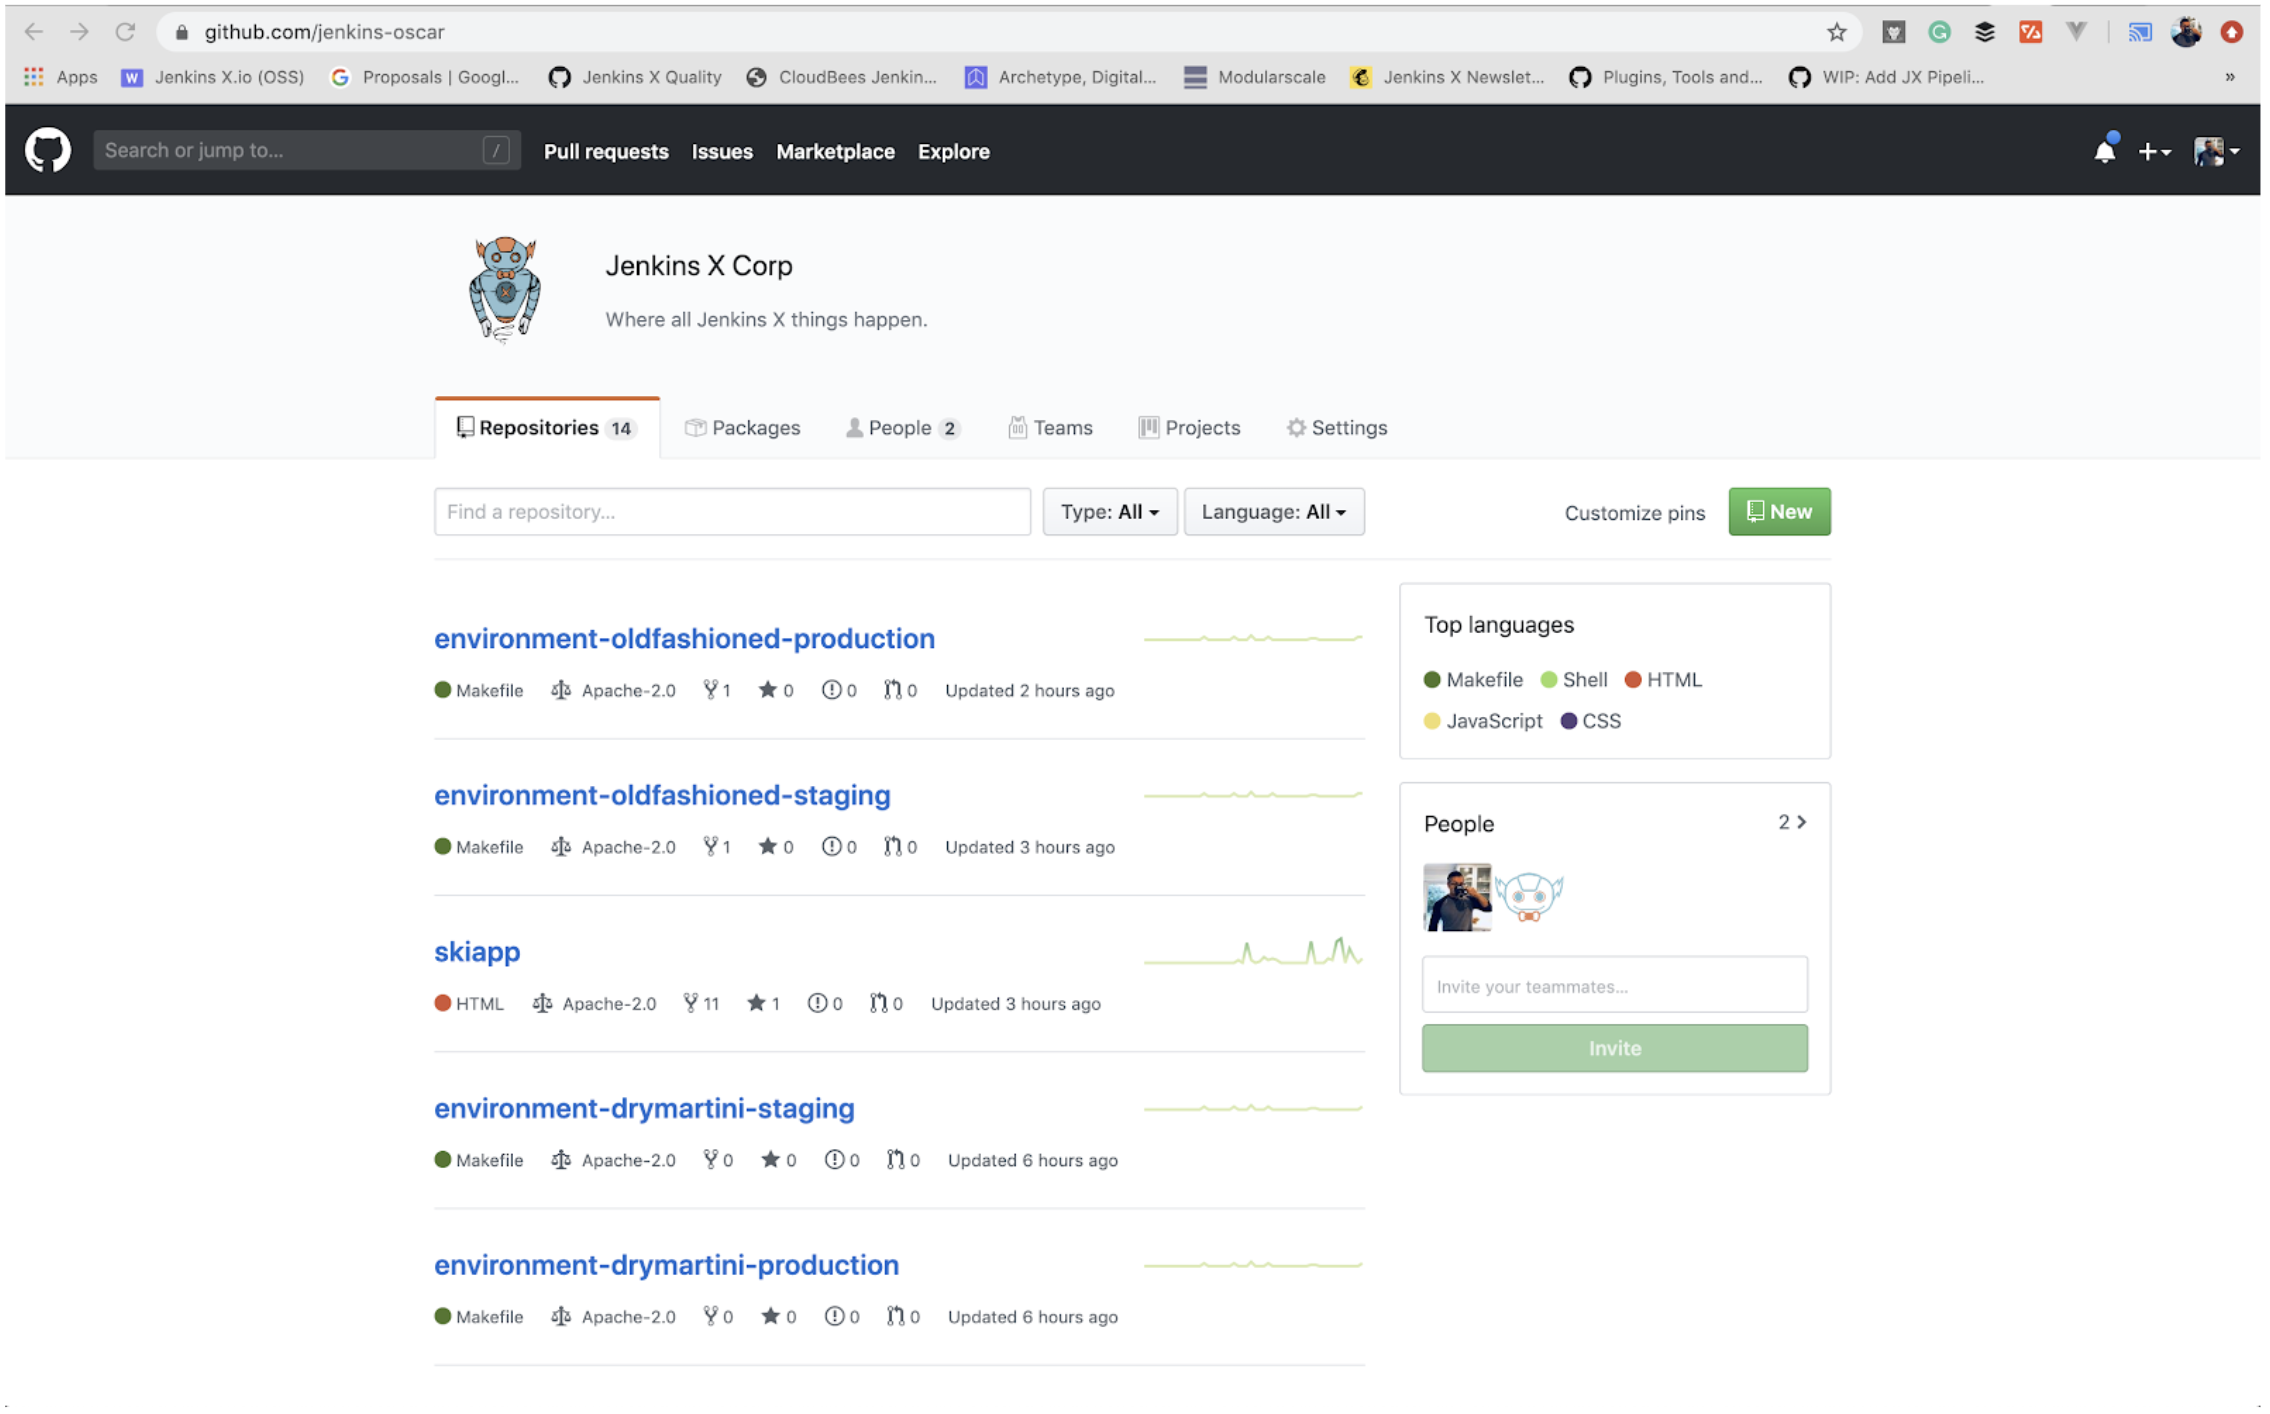This screenshot has height=1414, width=2270.
Task: Click the star count on skiapp
Action: (x=763, y=1003)
